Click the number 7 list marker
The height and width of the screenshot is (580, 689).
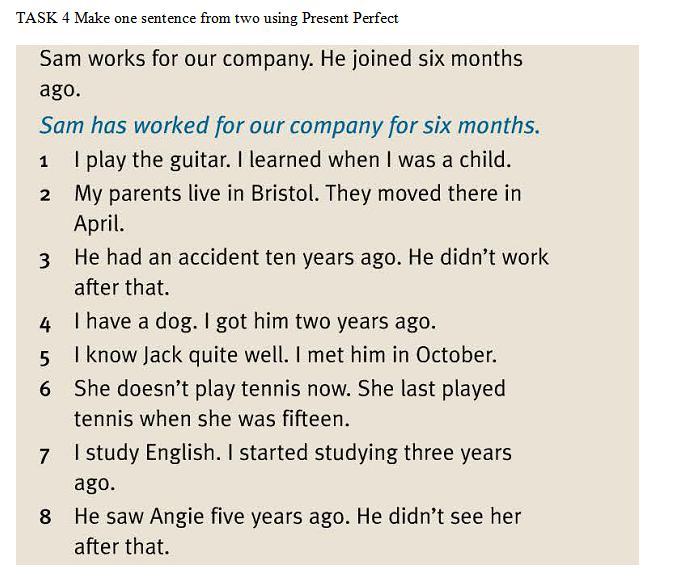(44, 456)
